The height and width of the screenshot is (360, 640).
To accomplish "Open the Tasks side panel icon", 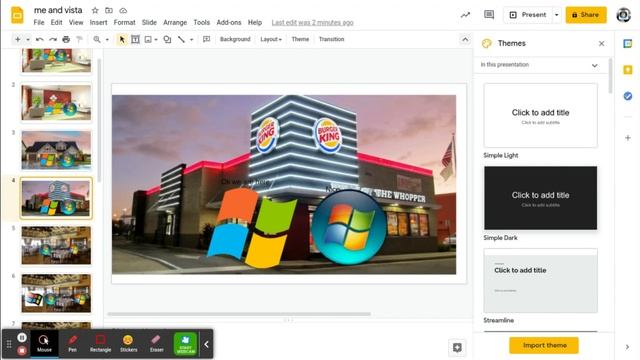I will (628, 96).
